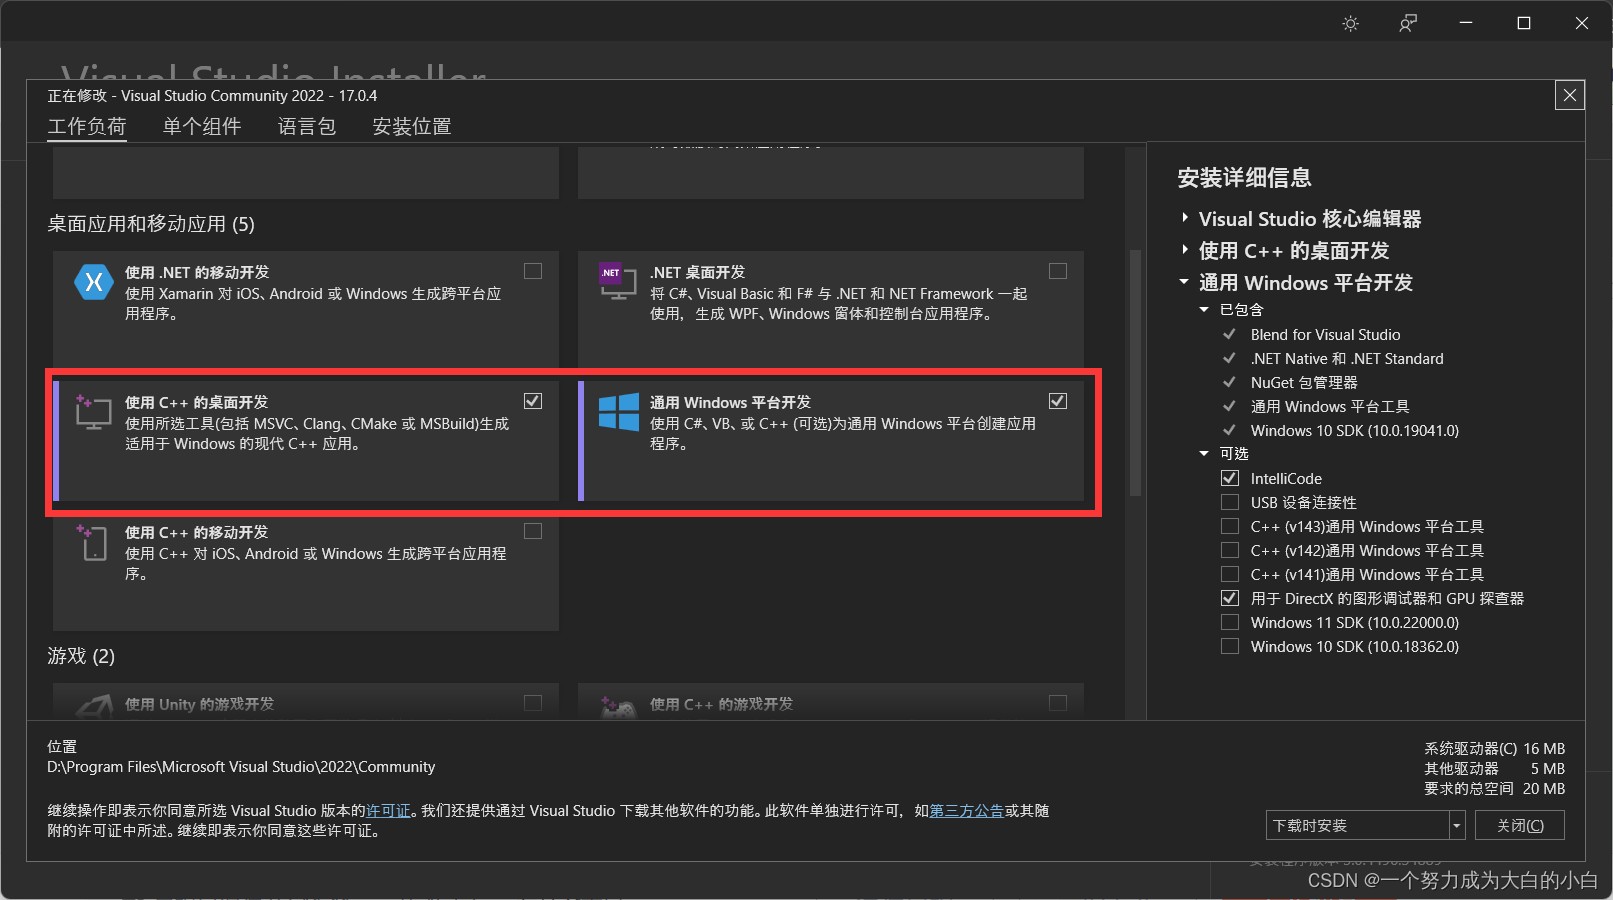Open the 许可证 link
This screenshot has height=900, width=1613.
(389, 811)
